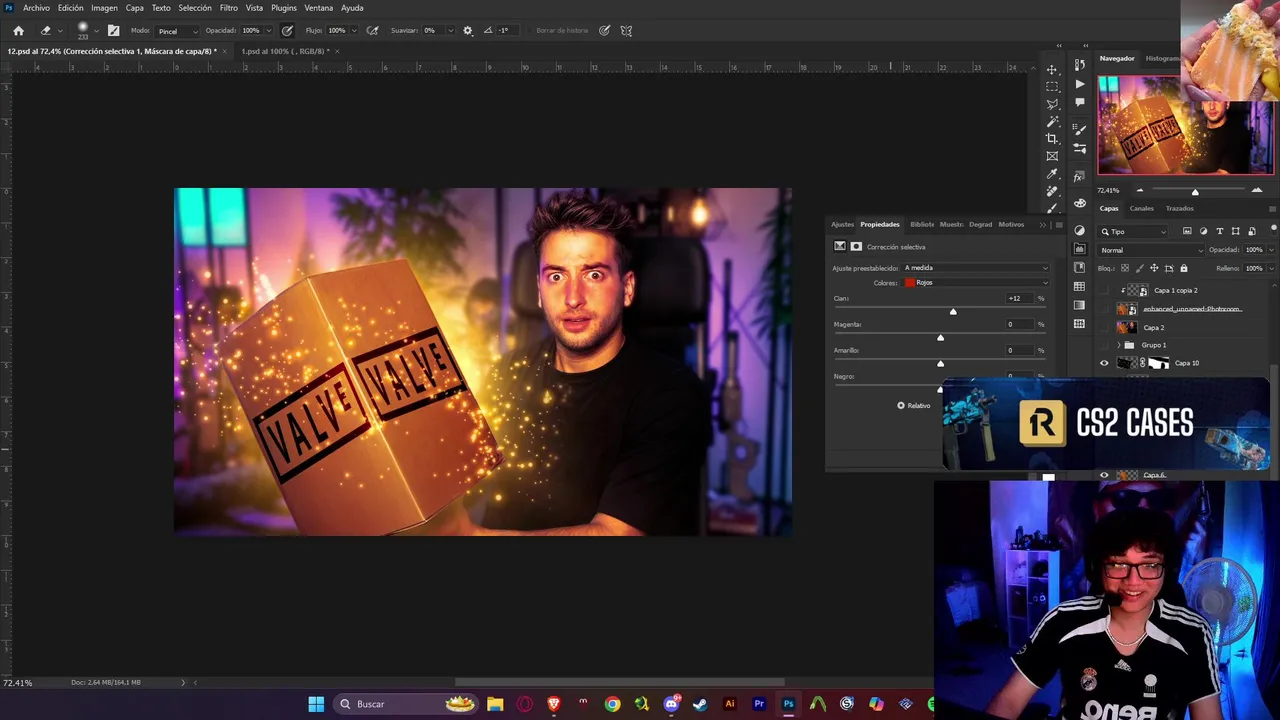The image size is (1280, 720).
Task: Open the Color palette panel icon
Action: [x=1079, y=203]
